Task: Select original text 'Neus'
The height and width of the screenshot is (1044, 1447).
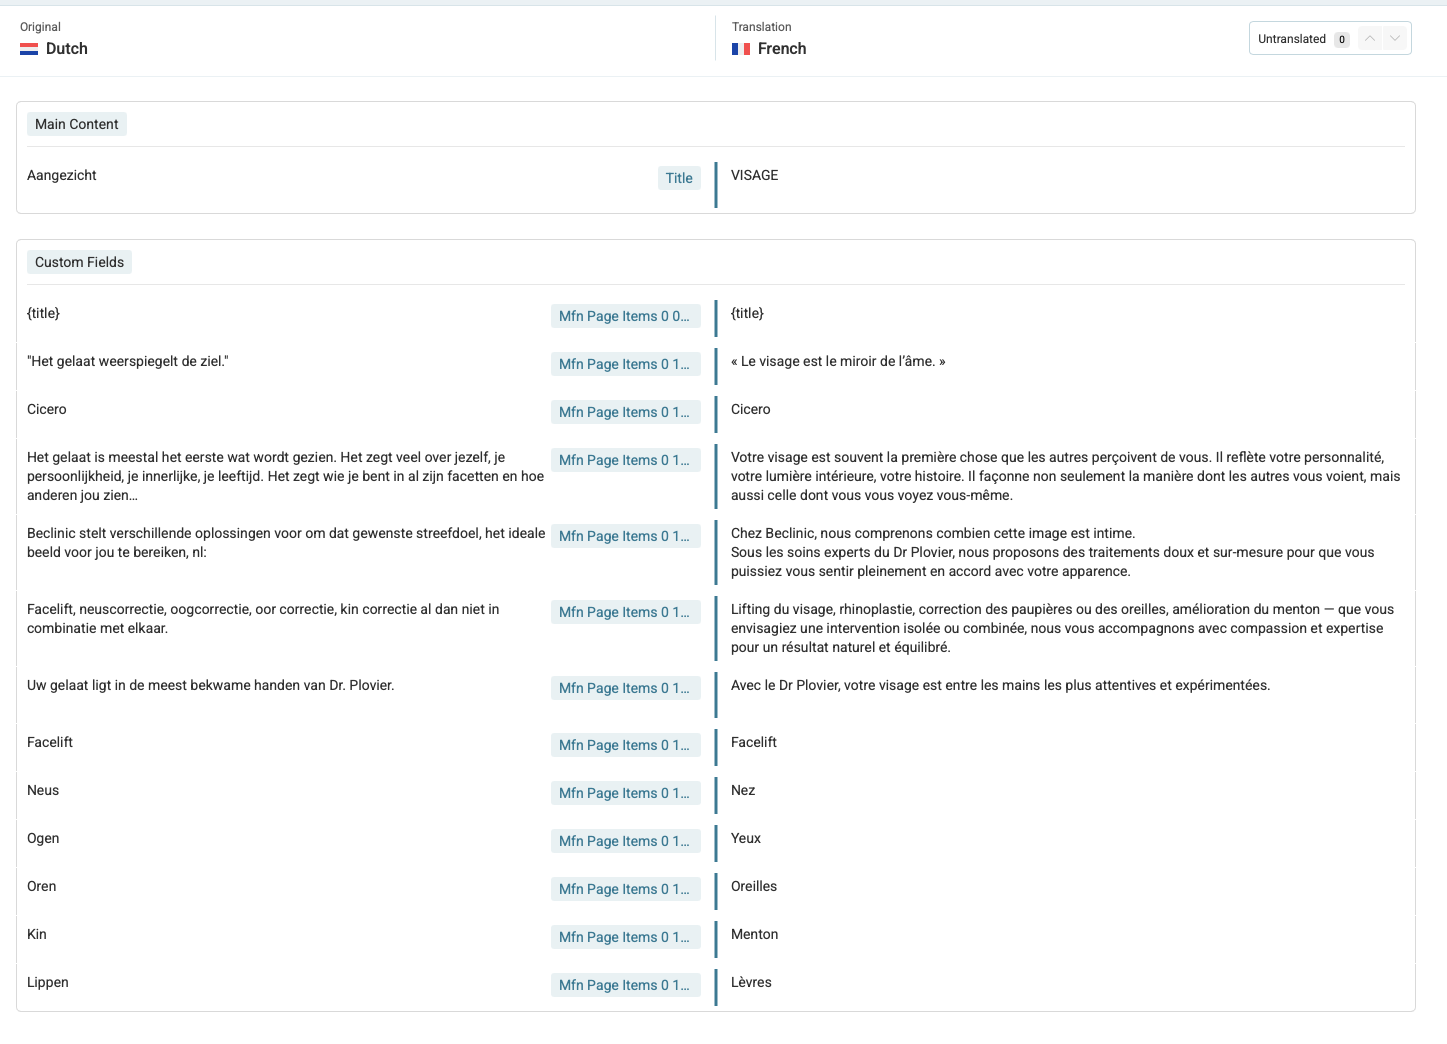Action: click(43, 790)
